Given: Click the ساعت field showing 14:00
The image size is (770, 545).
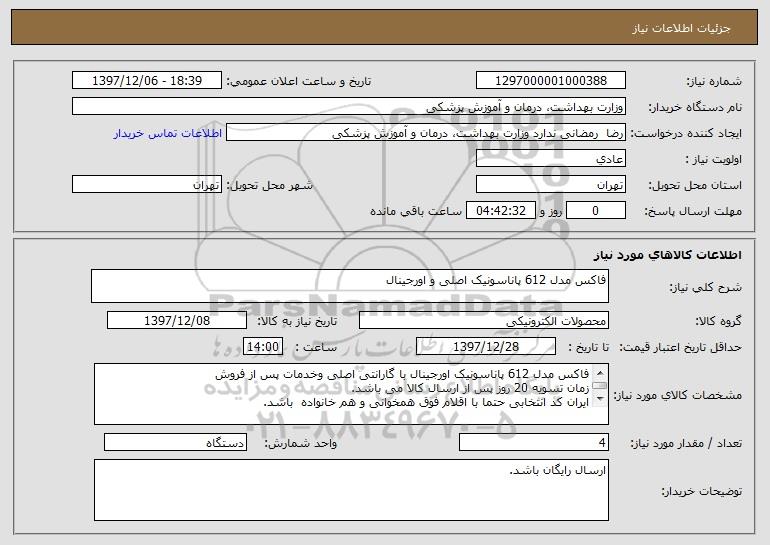Looking at the screenshot, I should click(263, 347).
